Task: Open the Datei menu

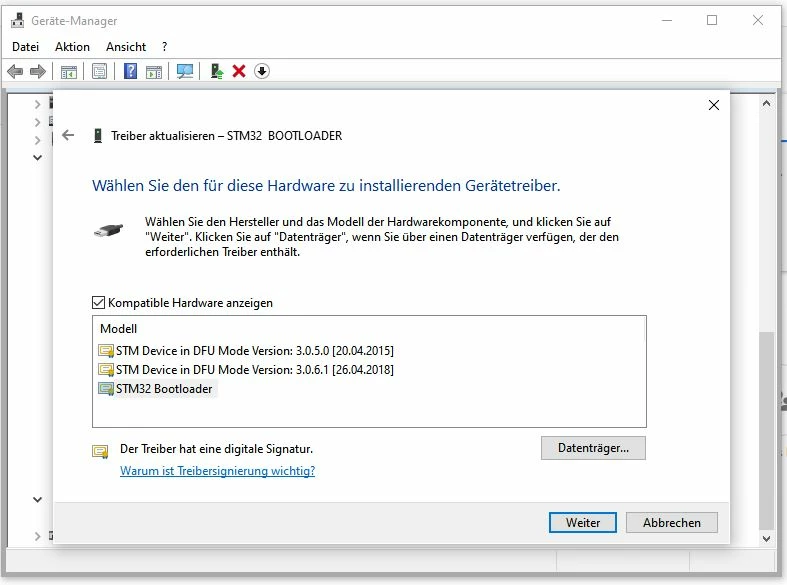Action: pos(25,47)
